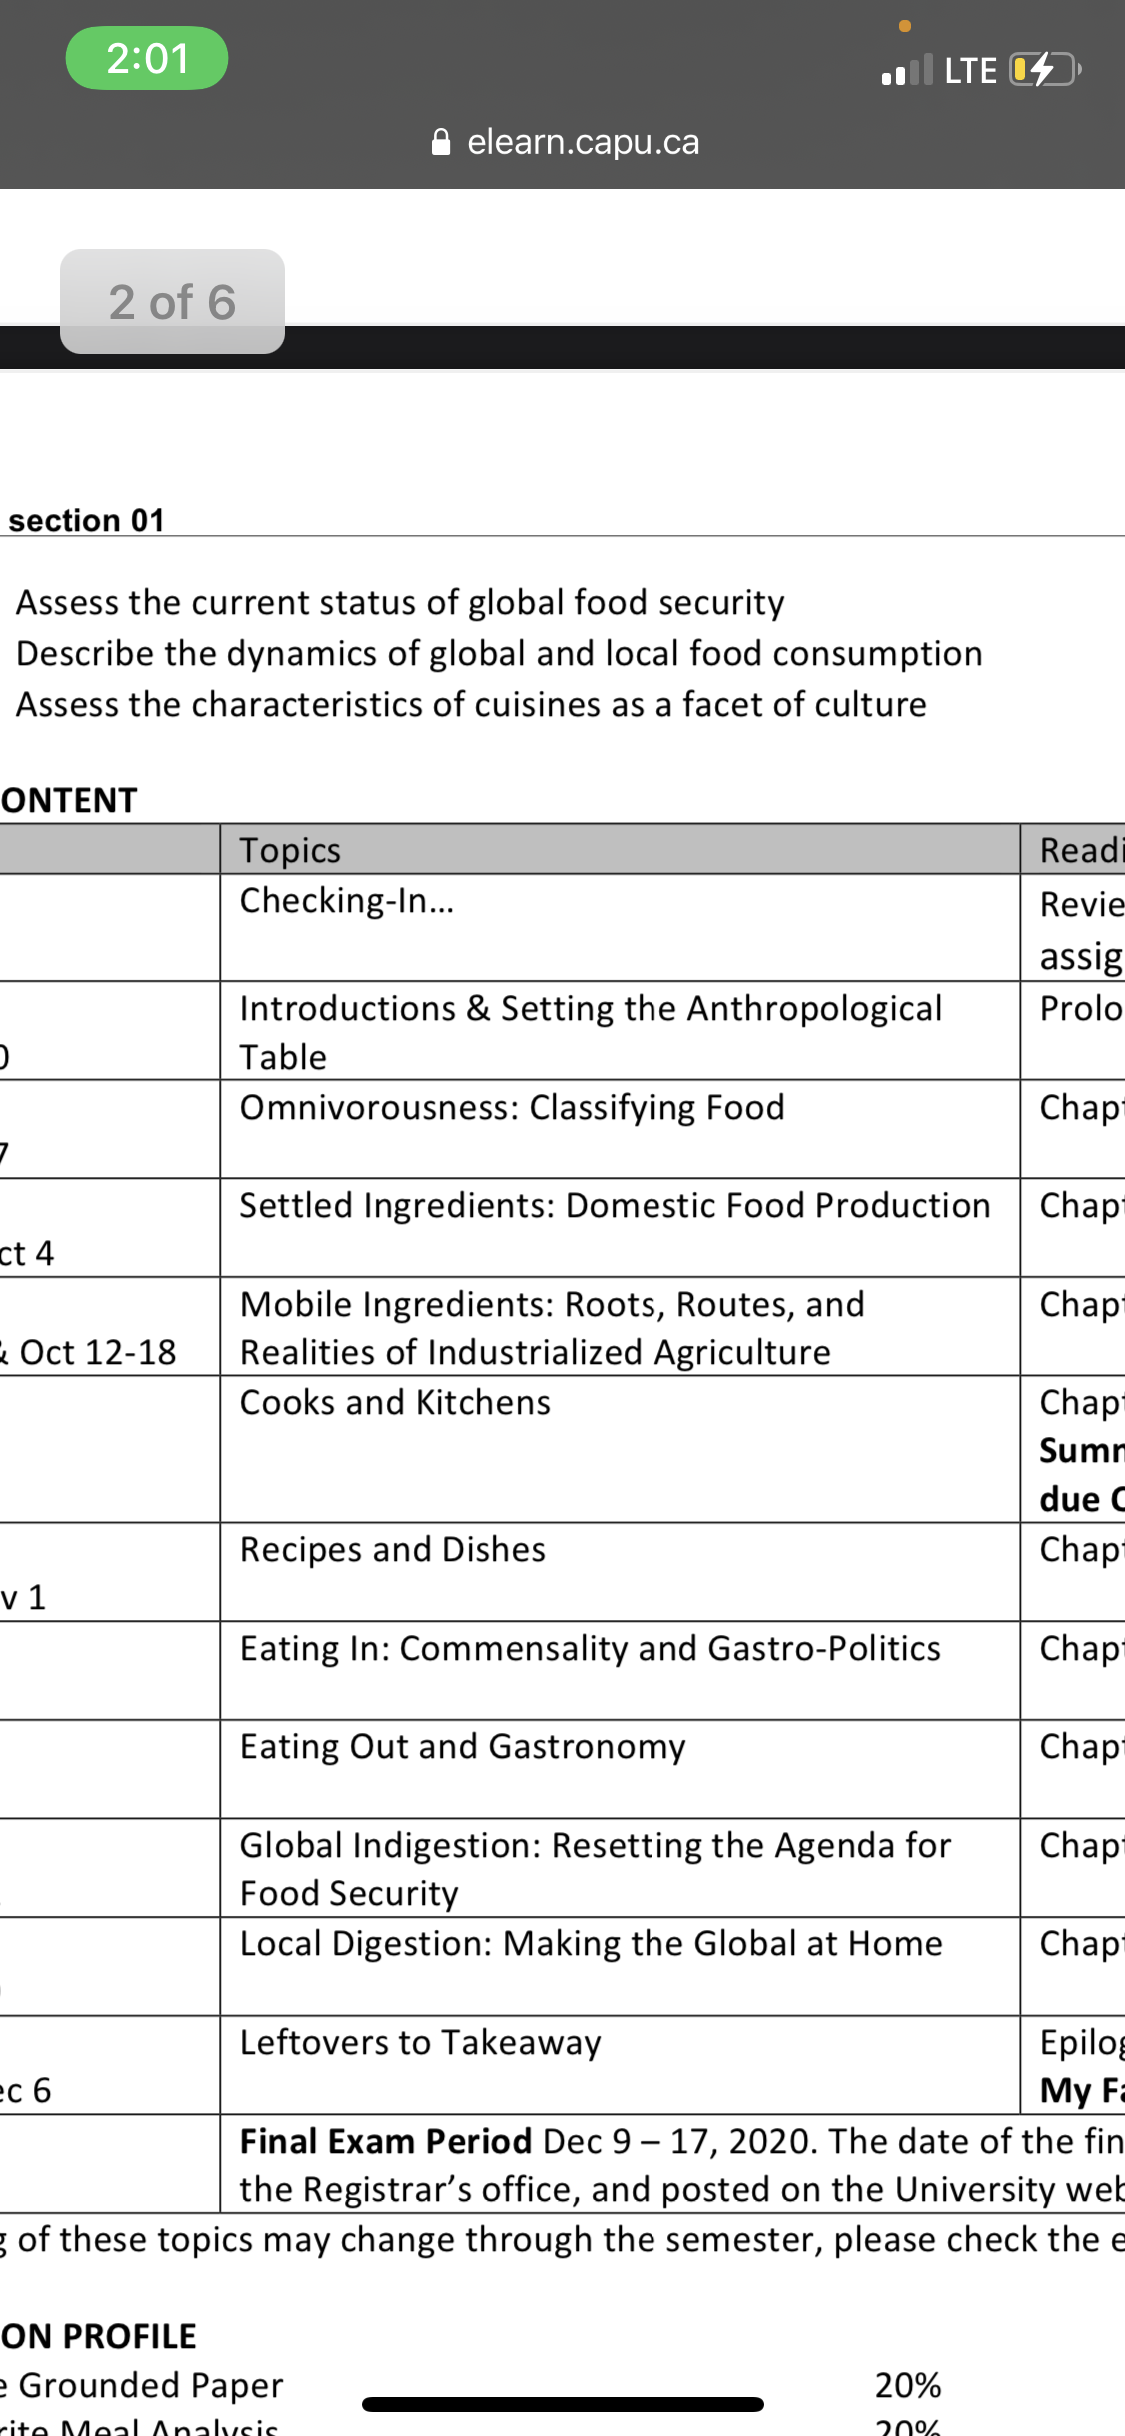
Task: Tap the orange microphone indicator dot
Action: click(x=905, y=26)
